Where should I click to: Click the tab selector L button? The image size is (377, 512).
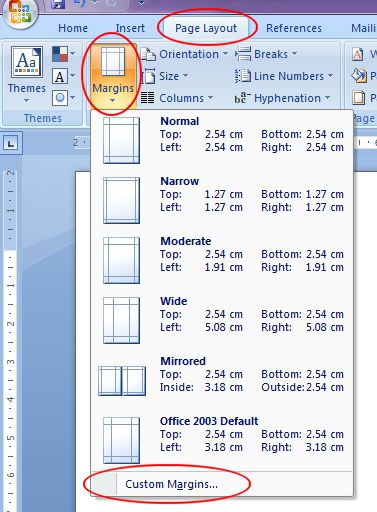pyautogui.click(x=11, y=144)
